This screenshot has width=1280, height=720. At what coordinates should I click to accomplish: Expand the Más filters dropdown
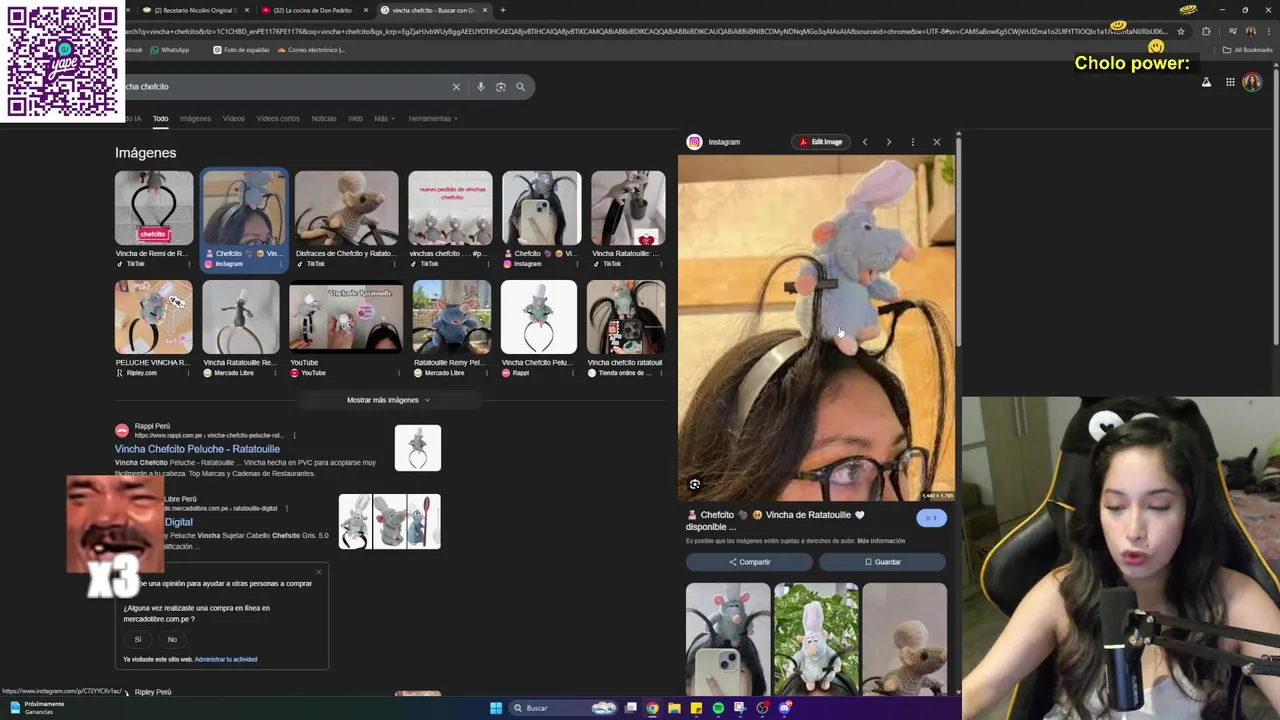(384, 118)
